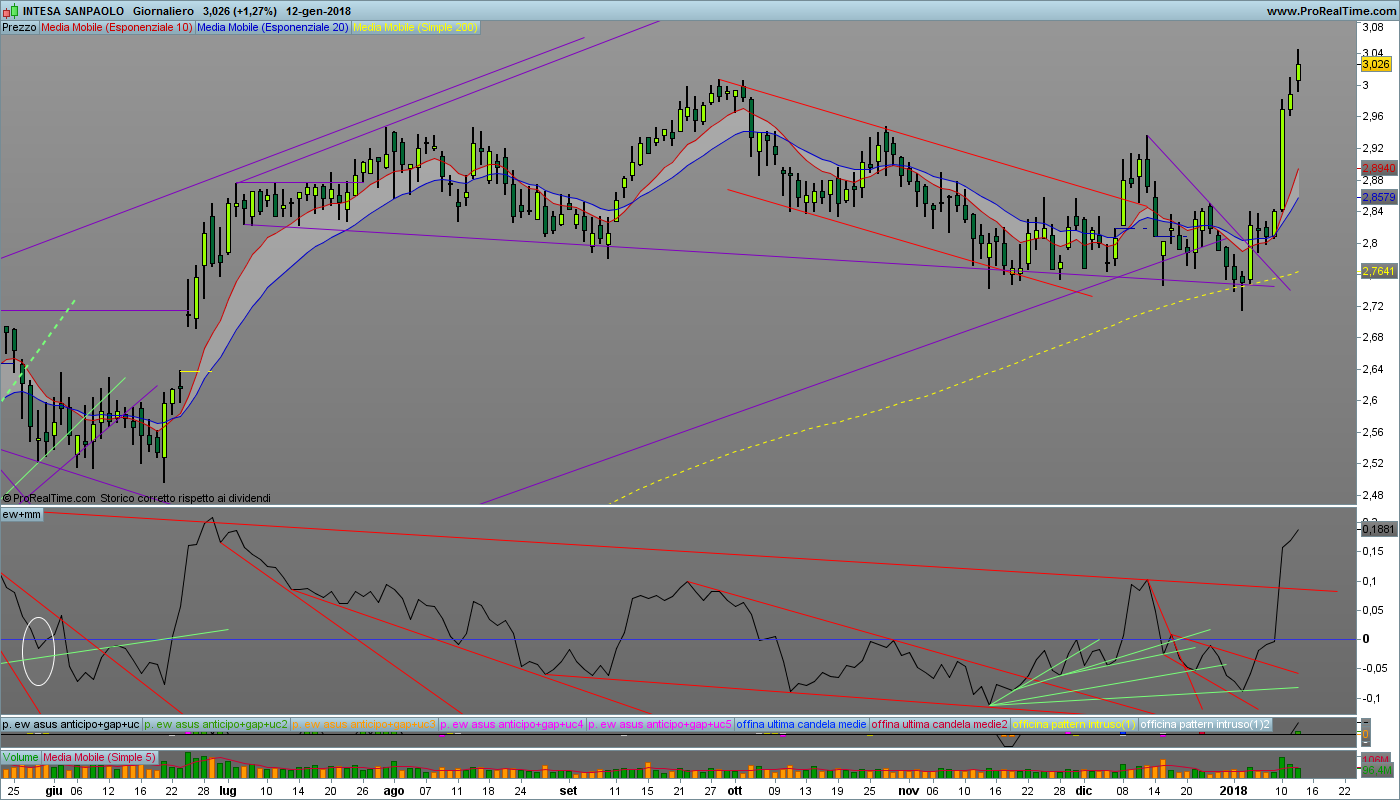Click the Giornaliero timeframe text
This screenshot has width=1400, height=800.
[x=163, y=11]
